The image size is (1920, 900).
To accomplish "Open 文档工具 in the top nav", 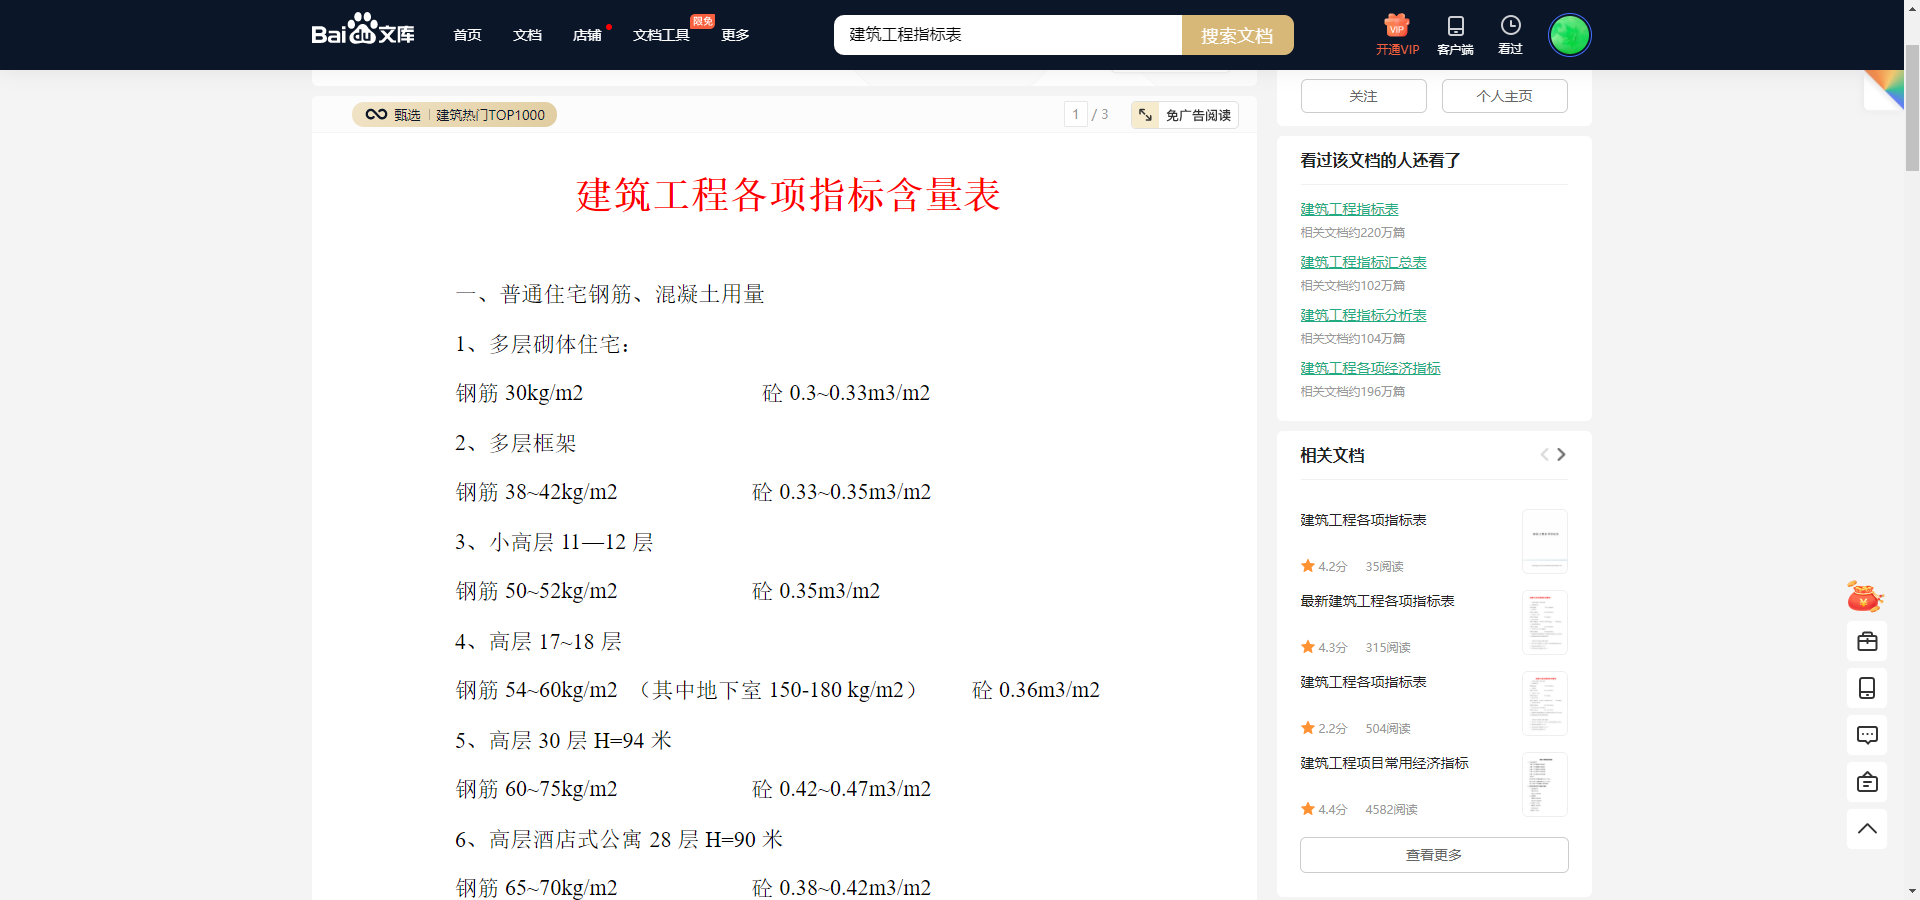I will tap(661, 35).
